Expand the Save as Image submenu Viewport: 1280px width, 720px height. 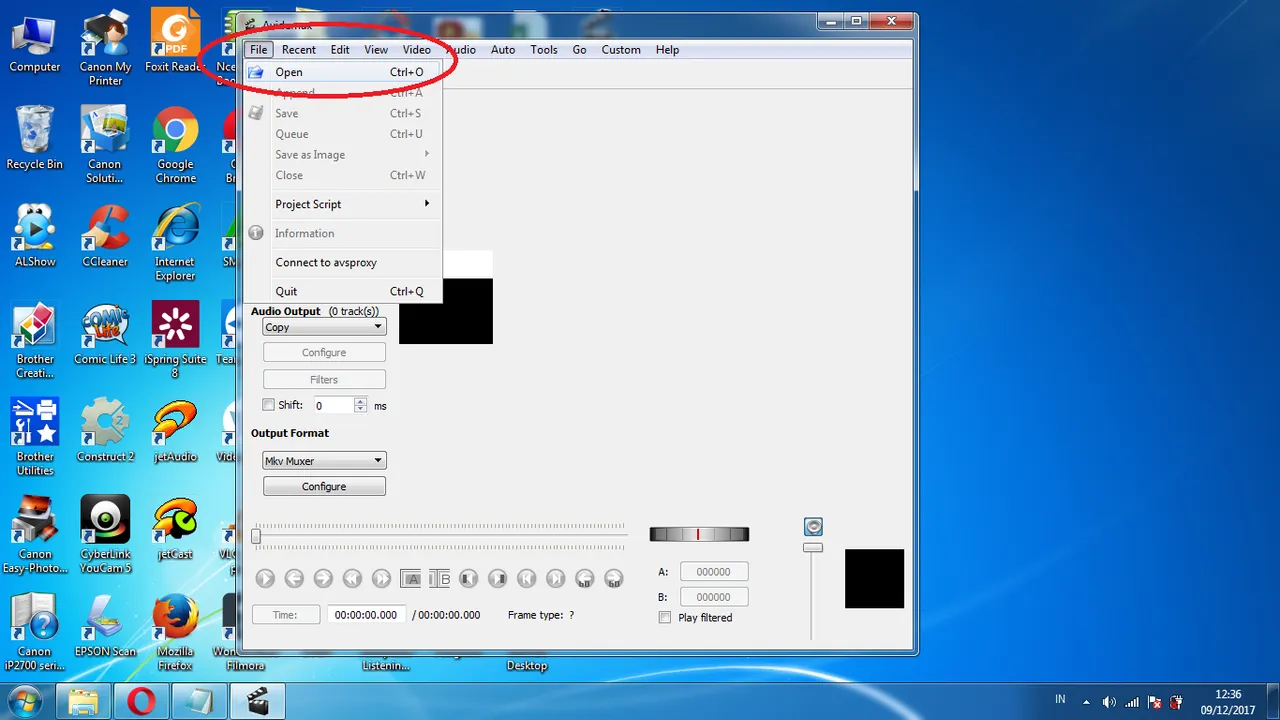point(341,155)
